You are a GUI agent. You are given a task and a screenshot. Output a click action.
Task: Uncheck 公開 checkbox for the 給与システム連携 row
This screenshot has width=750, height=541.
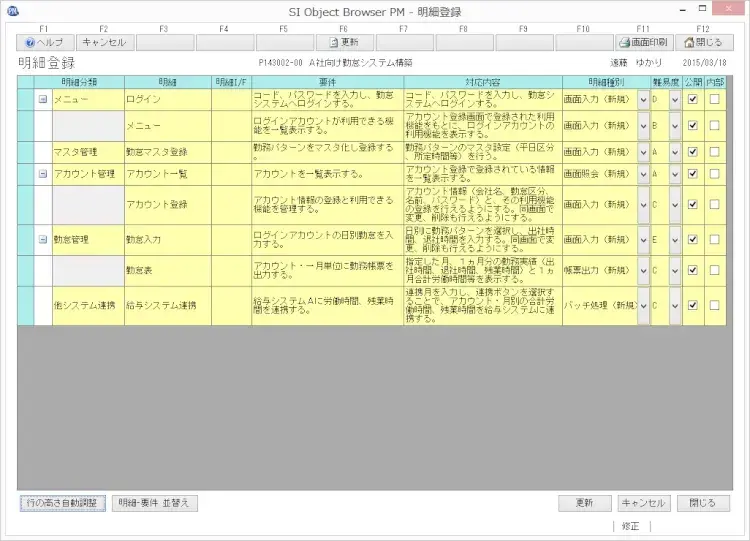click(693, 306)
